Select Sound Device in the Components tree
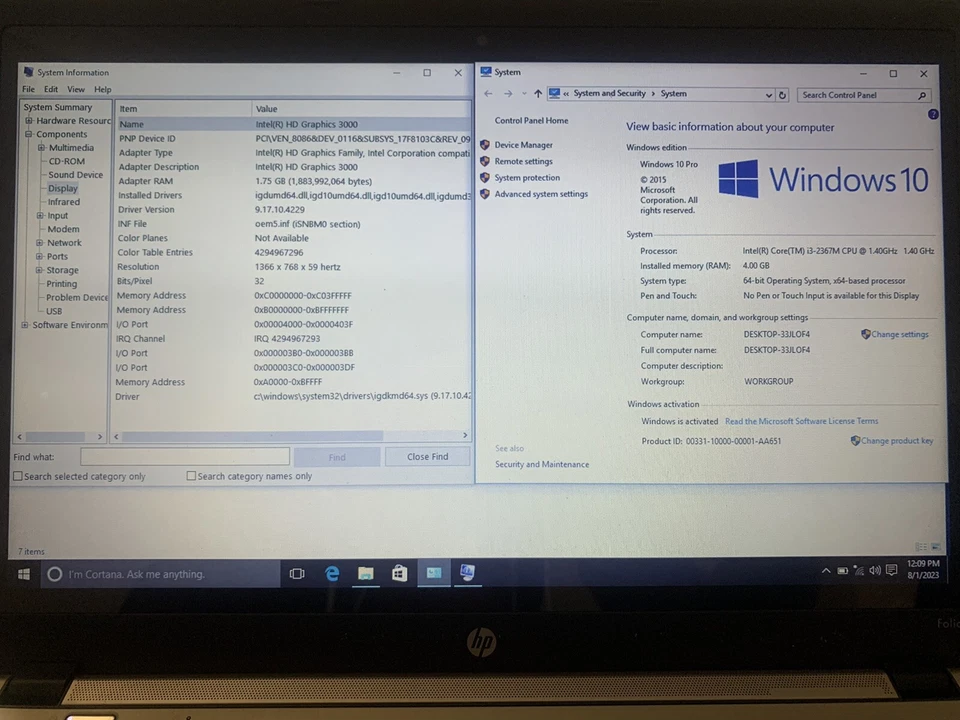 75,174
